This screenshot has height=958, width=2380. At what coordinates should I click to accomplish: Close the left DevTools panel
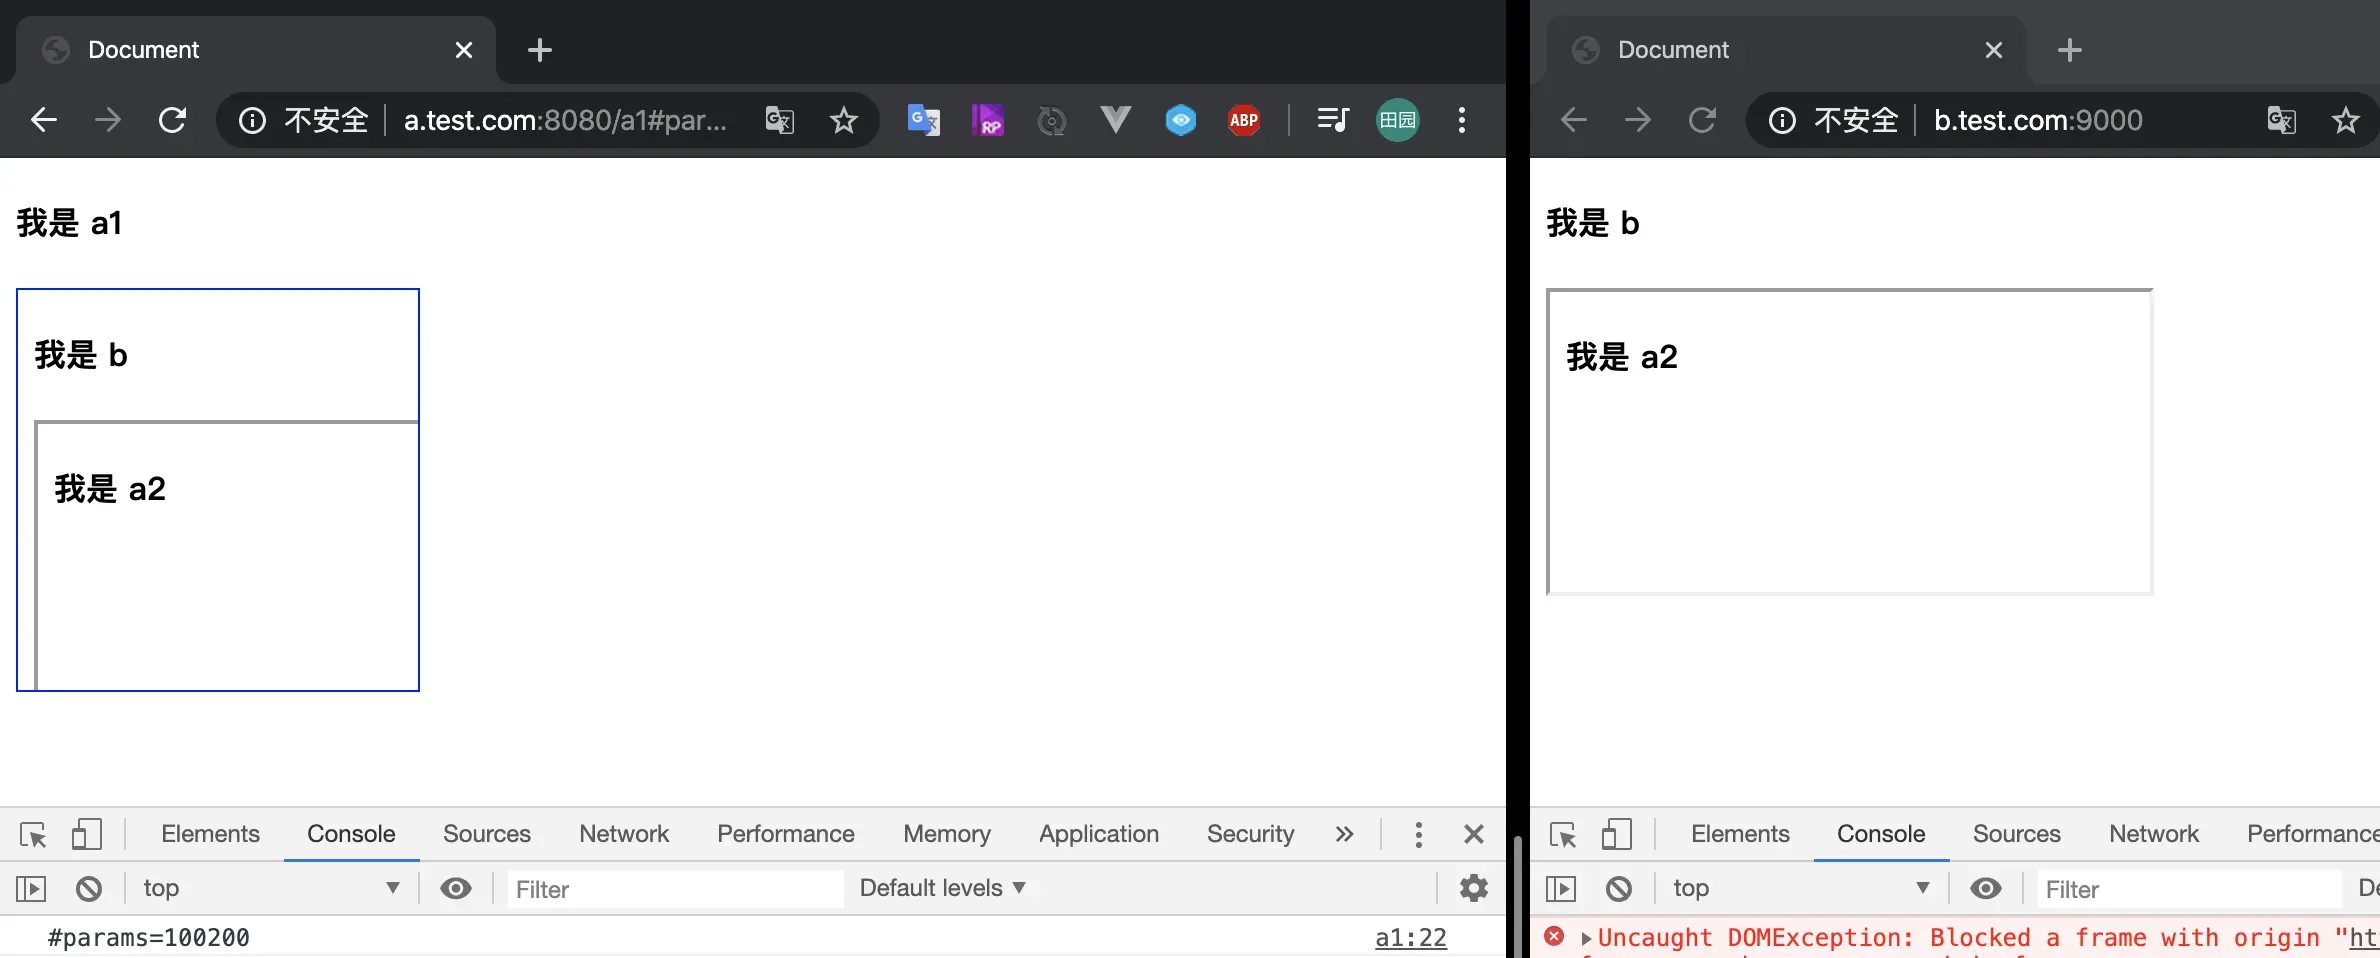click(1474, 834)
